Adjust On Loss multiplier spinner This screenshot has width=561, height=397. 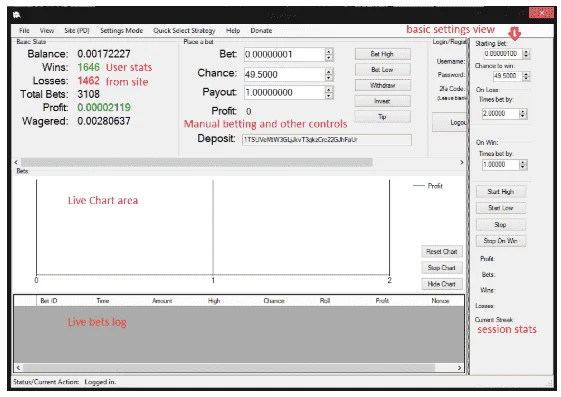pyautogui.click(x=523, y=114)
